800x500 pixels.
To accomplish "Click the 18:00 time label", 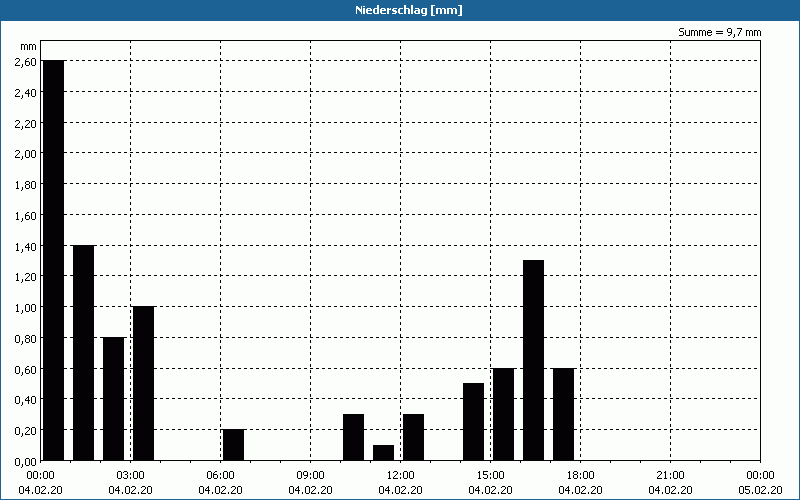I will pyautogui.click(x=580, y=475).
